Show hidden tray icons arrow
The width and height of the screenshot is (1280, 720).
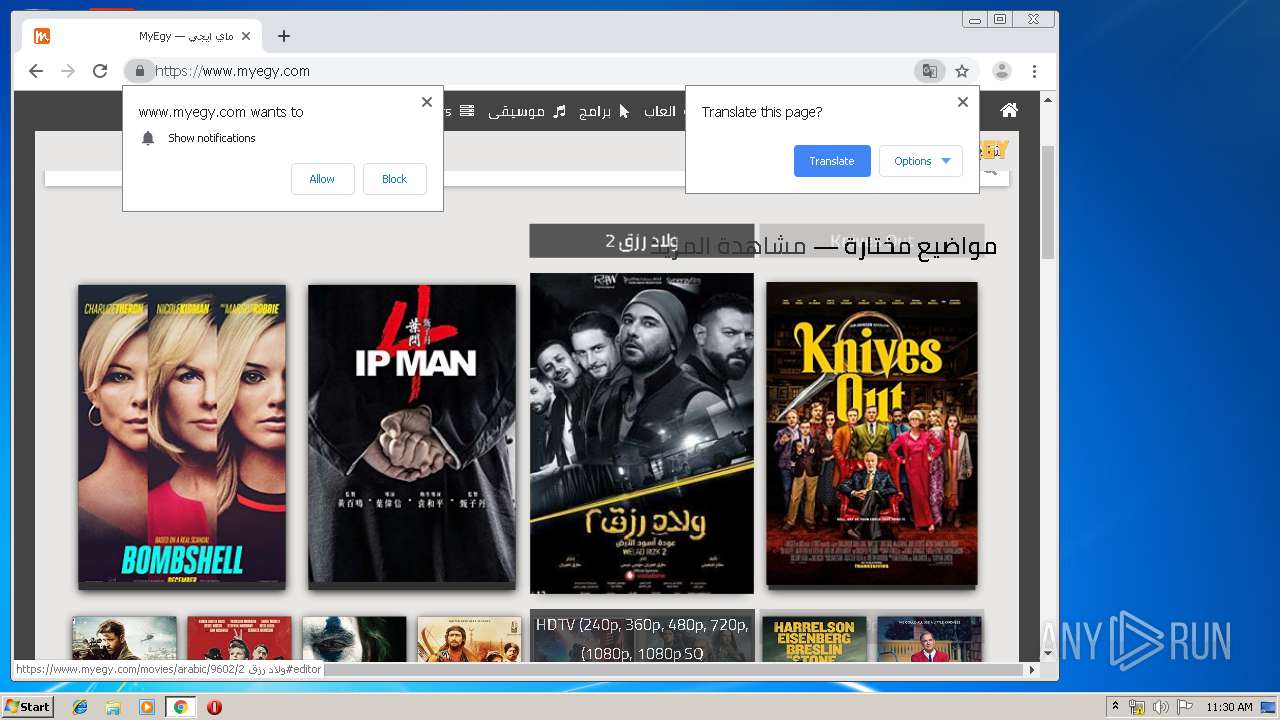[x=1115, y=706]
